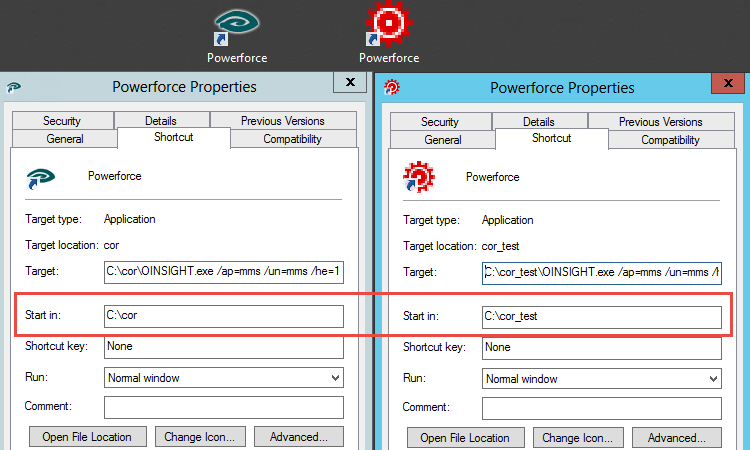Select the teal Powerforce desktop shortcut icon

coord(237,28)
